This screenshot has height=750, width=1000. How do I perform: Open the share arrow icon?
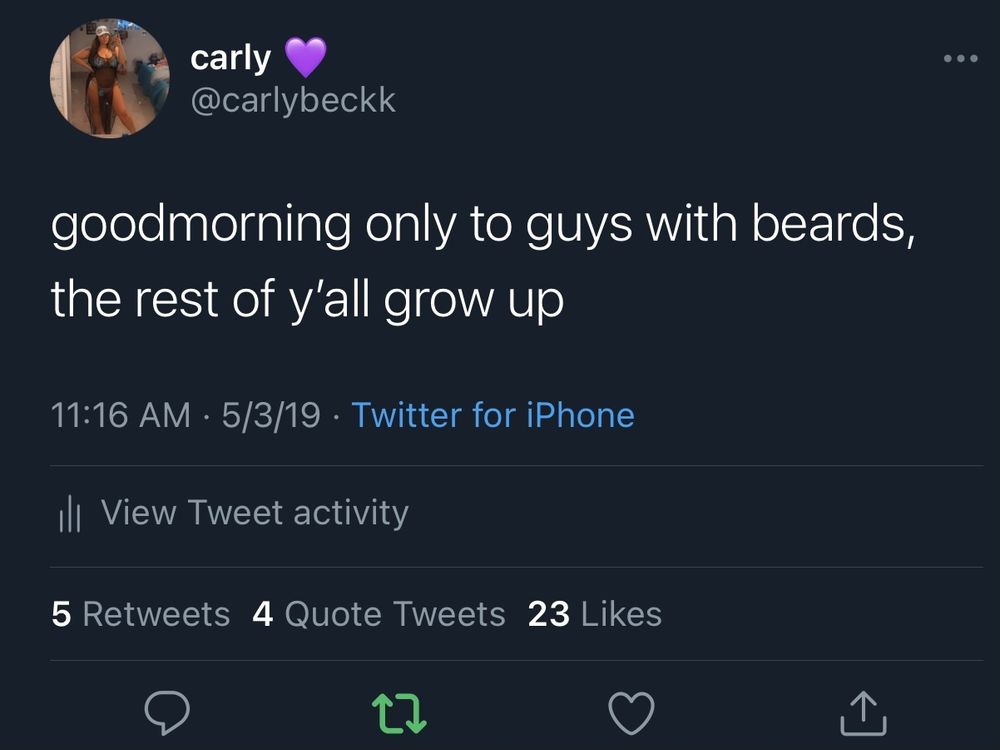(863, 712)
